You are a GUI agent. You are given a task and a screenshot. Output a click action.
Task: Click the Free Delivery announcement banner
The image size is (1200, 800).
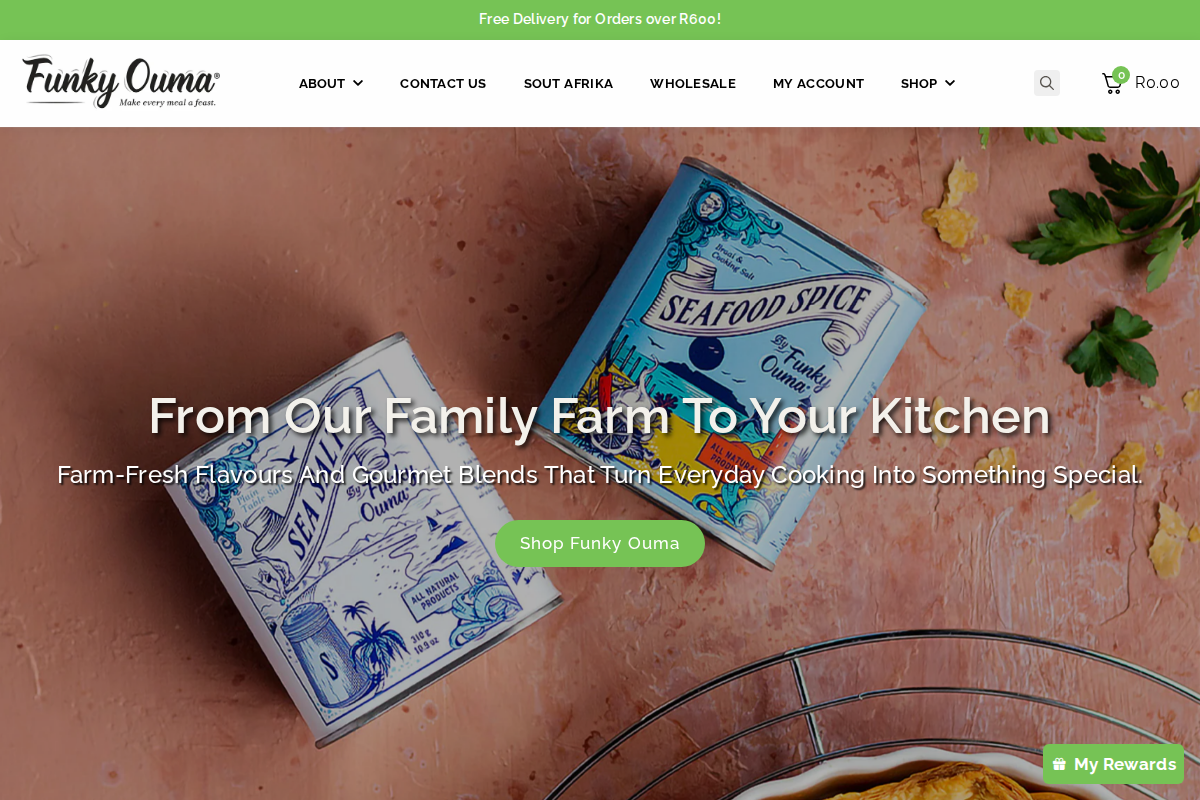[x=600, y=19]
